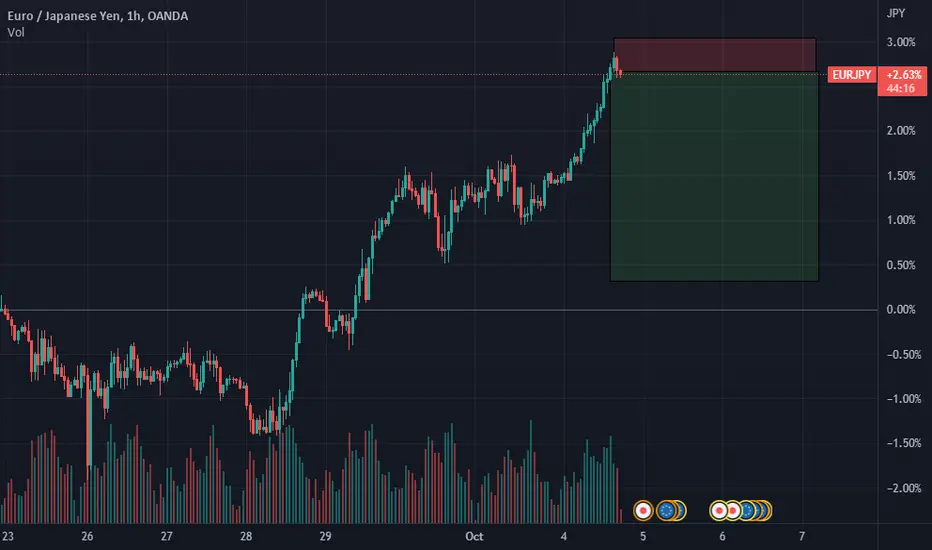Select the green profit target zone
Viewport: 932px width, 550px height.
pos(714,177)
